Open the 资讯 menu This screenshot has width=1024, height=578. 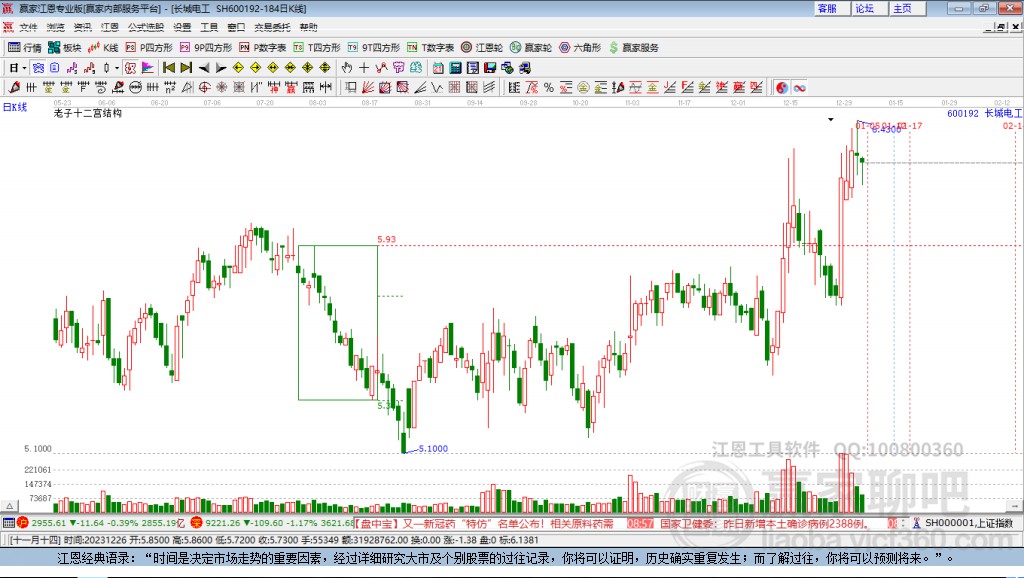point(82,27)
